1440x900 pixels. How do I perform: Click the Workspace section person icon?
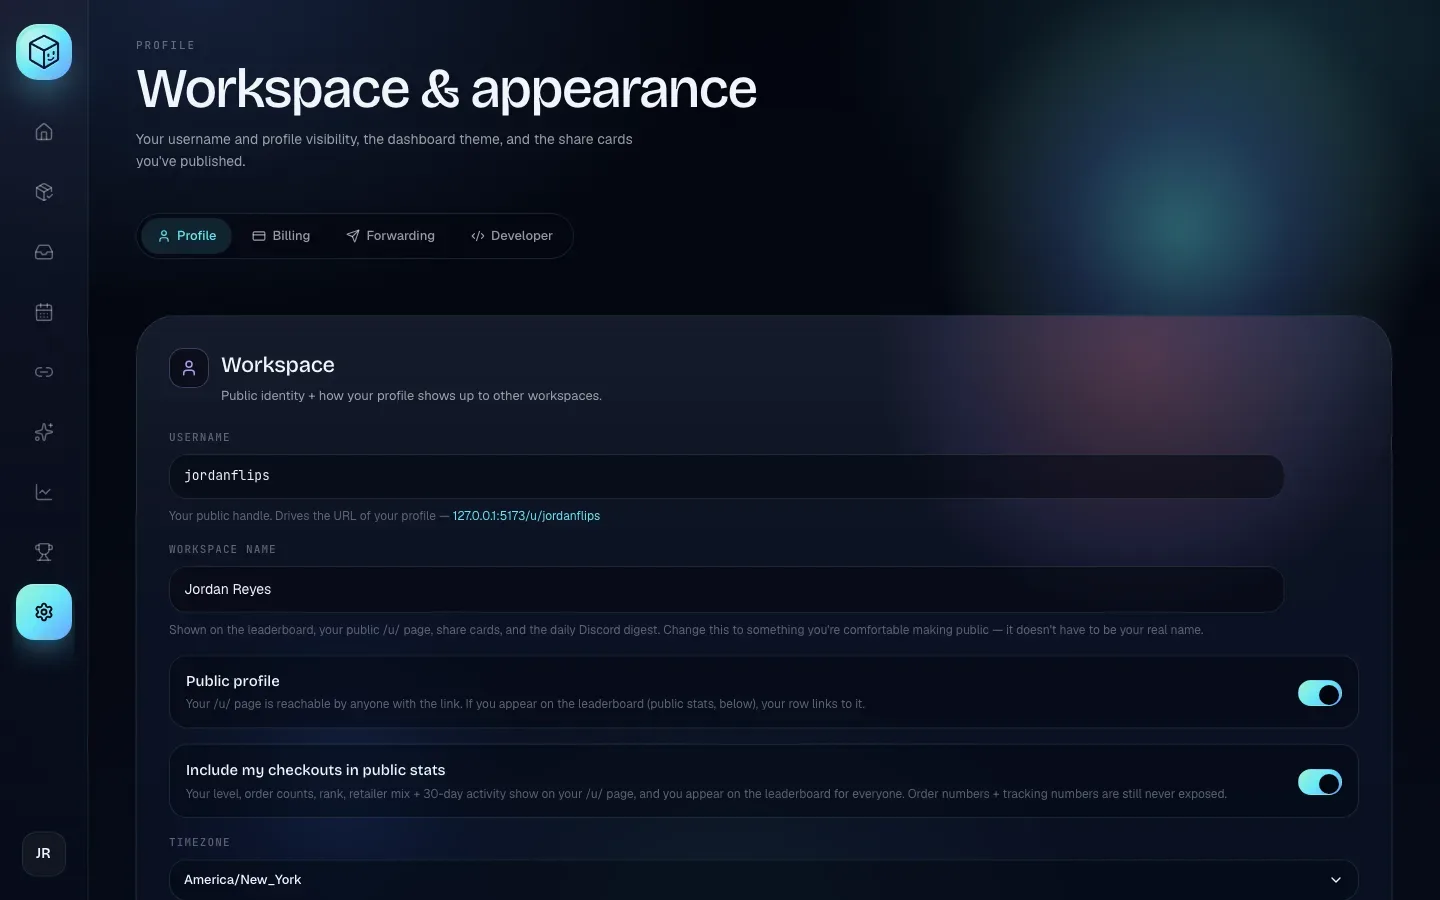pyautogui.click(x=189, y=368)
